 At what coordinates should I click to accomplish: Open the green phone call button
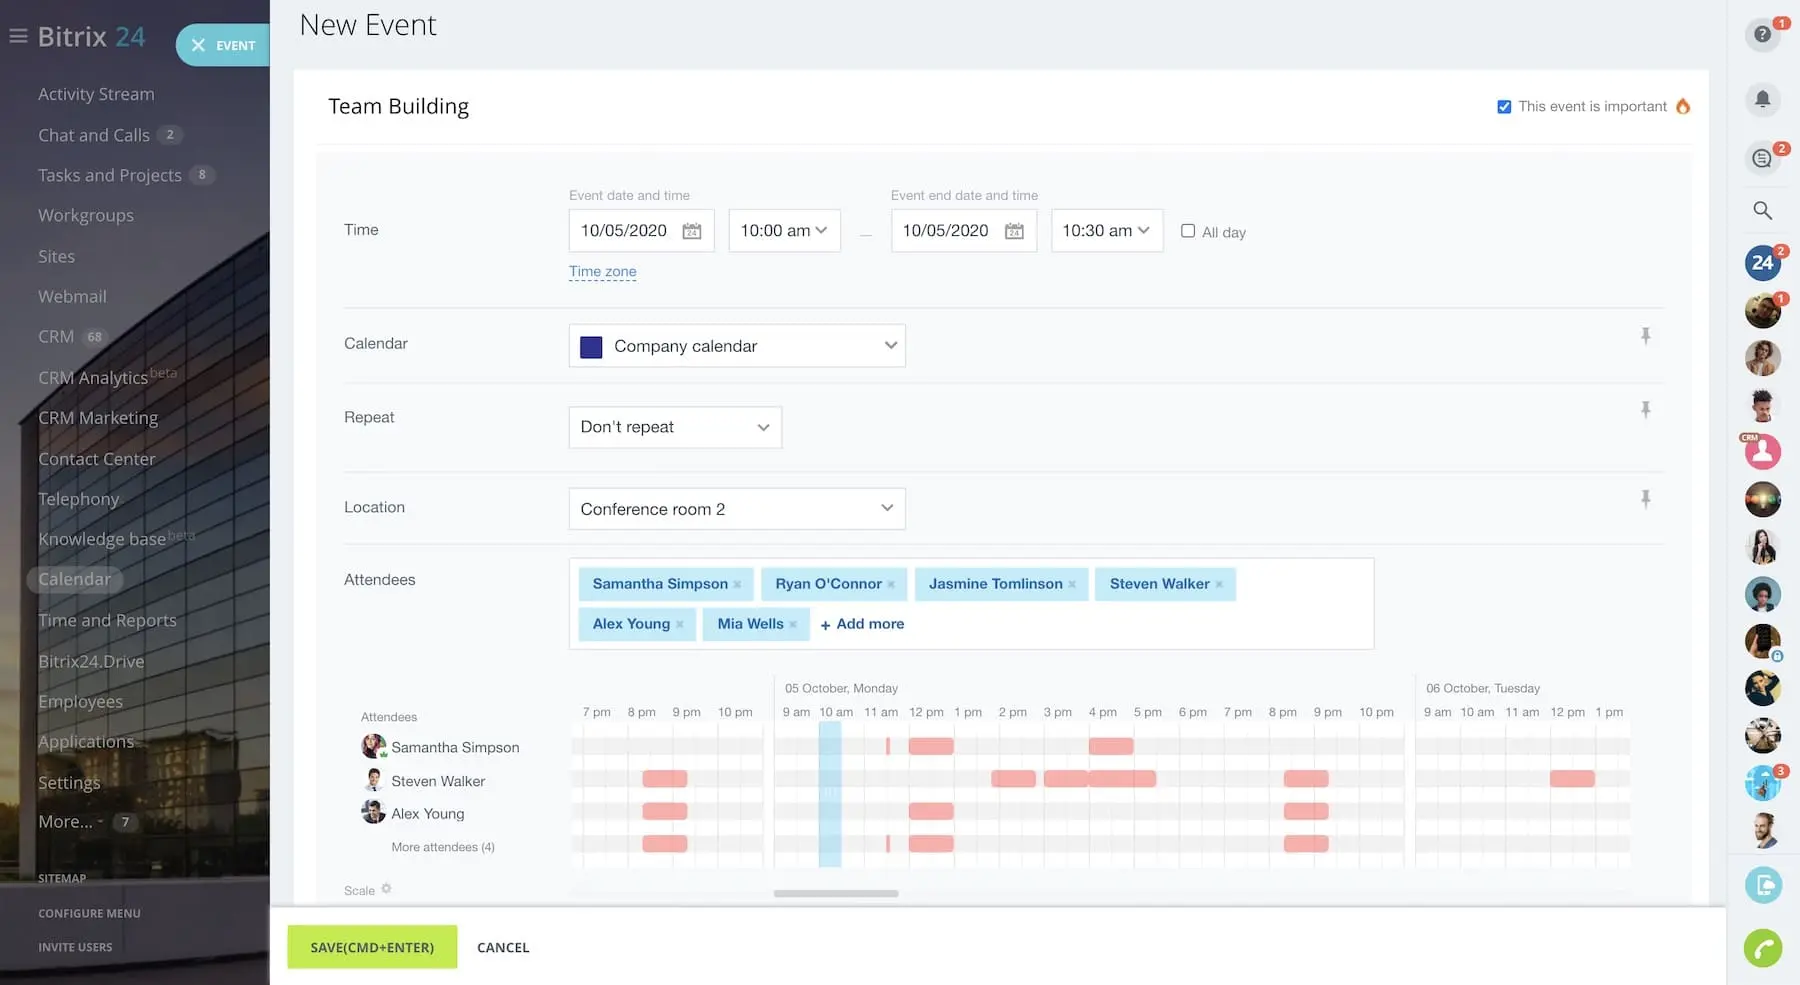pos(1762,947)
